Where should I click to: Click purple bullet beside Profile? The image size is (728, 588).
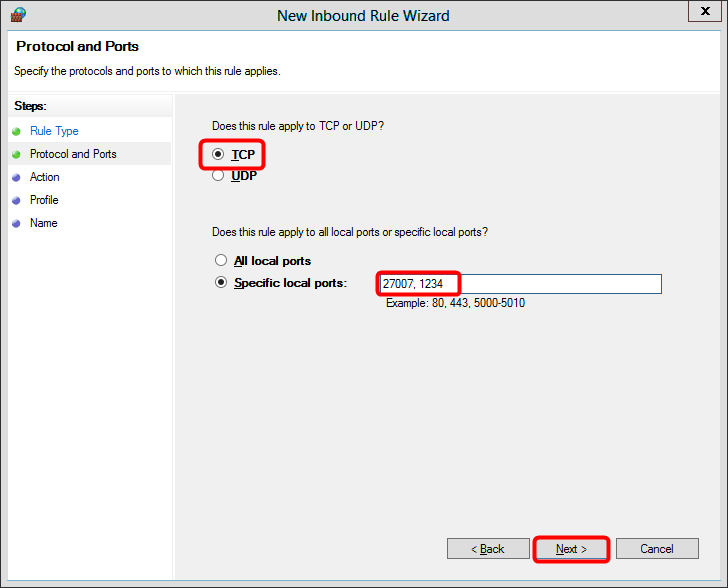click(x=16, y=200)
